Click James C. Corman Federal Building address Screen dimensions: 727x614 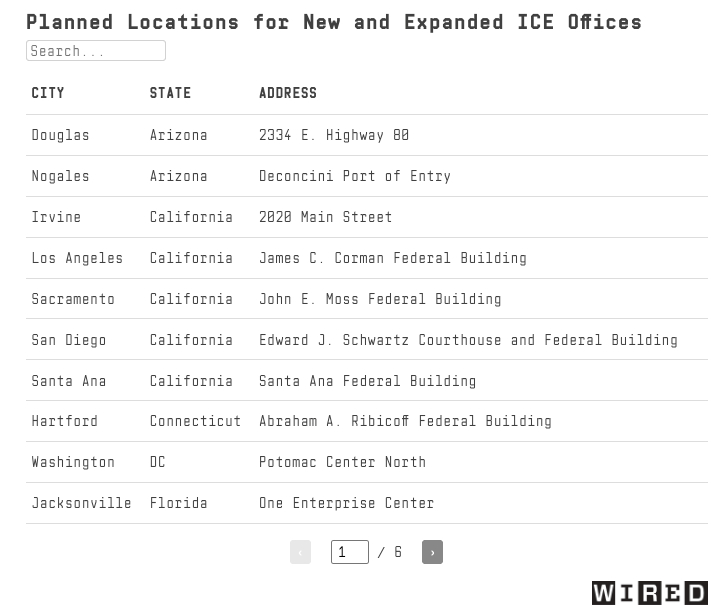[x=392, y=258]
